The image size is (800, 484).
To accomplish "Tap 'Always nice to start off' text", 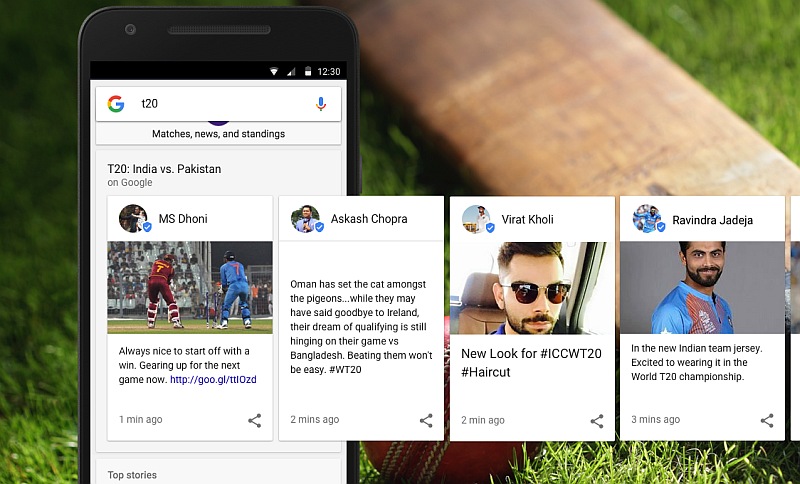I will [x=188, y=365].
